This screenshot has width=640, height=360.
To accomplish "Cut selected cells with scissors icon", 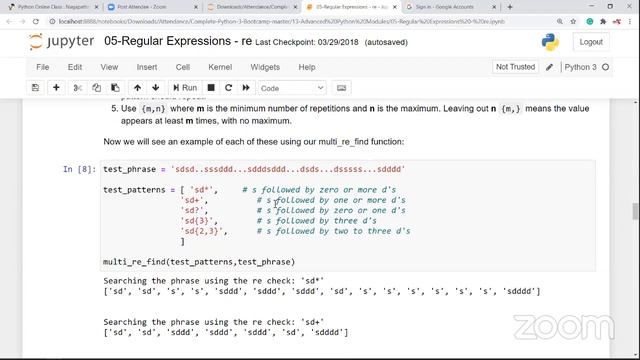I will pyautogui.click(x=78, y=88).
